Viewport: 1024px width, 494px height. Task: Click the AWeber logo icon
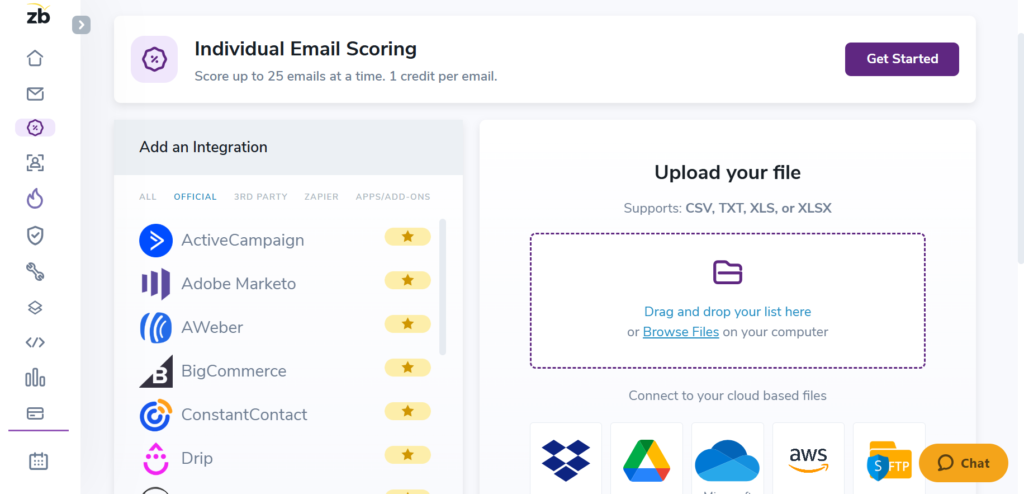tap(156, 327)
